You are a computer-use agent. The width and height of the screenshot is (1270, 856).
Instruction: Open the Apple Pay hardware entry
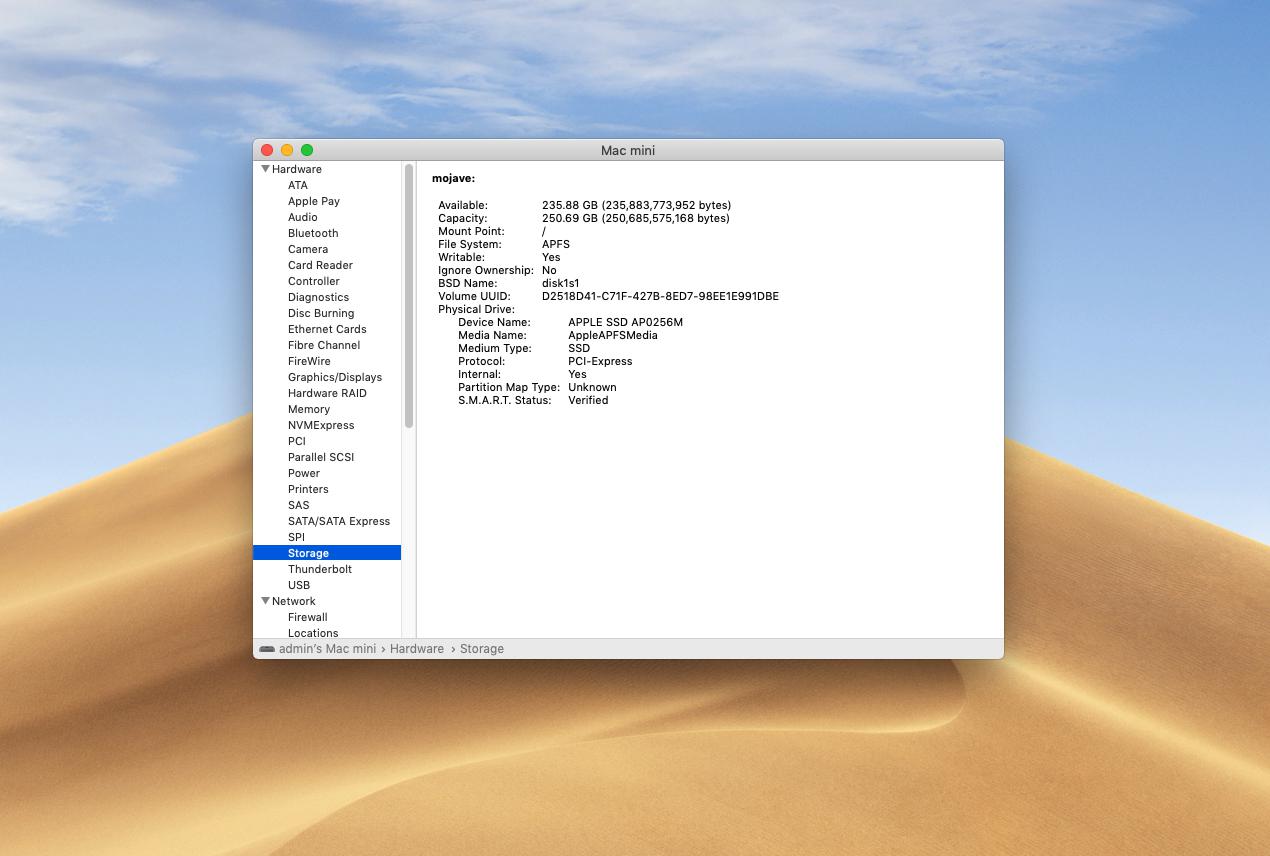pos(314,201)
